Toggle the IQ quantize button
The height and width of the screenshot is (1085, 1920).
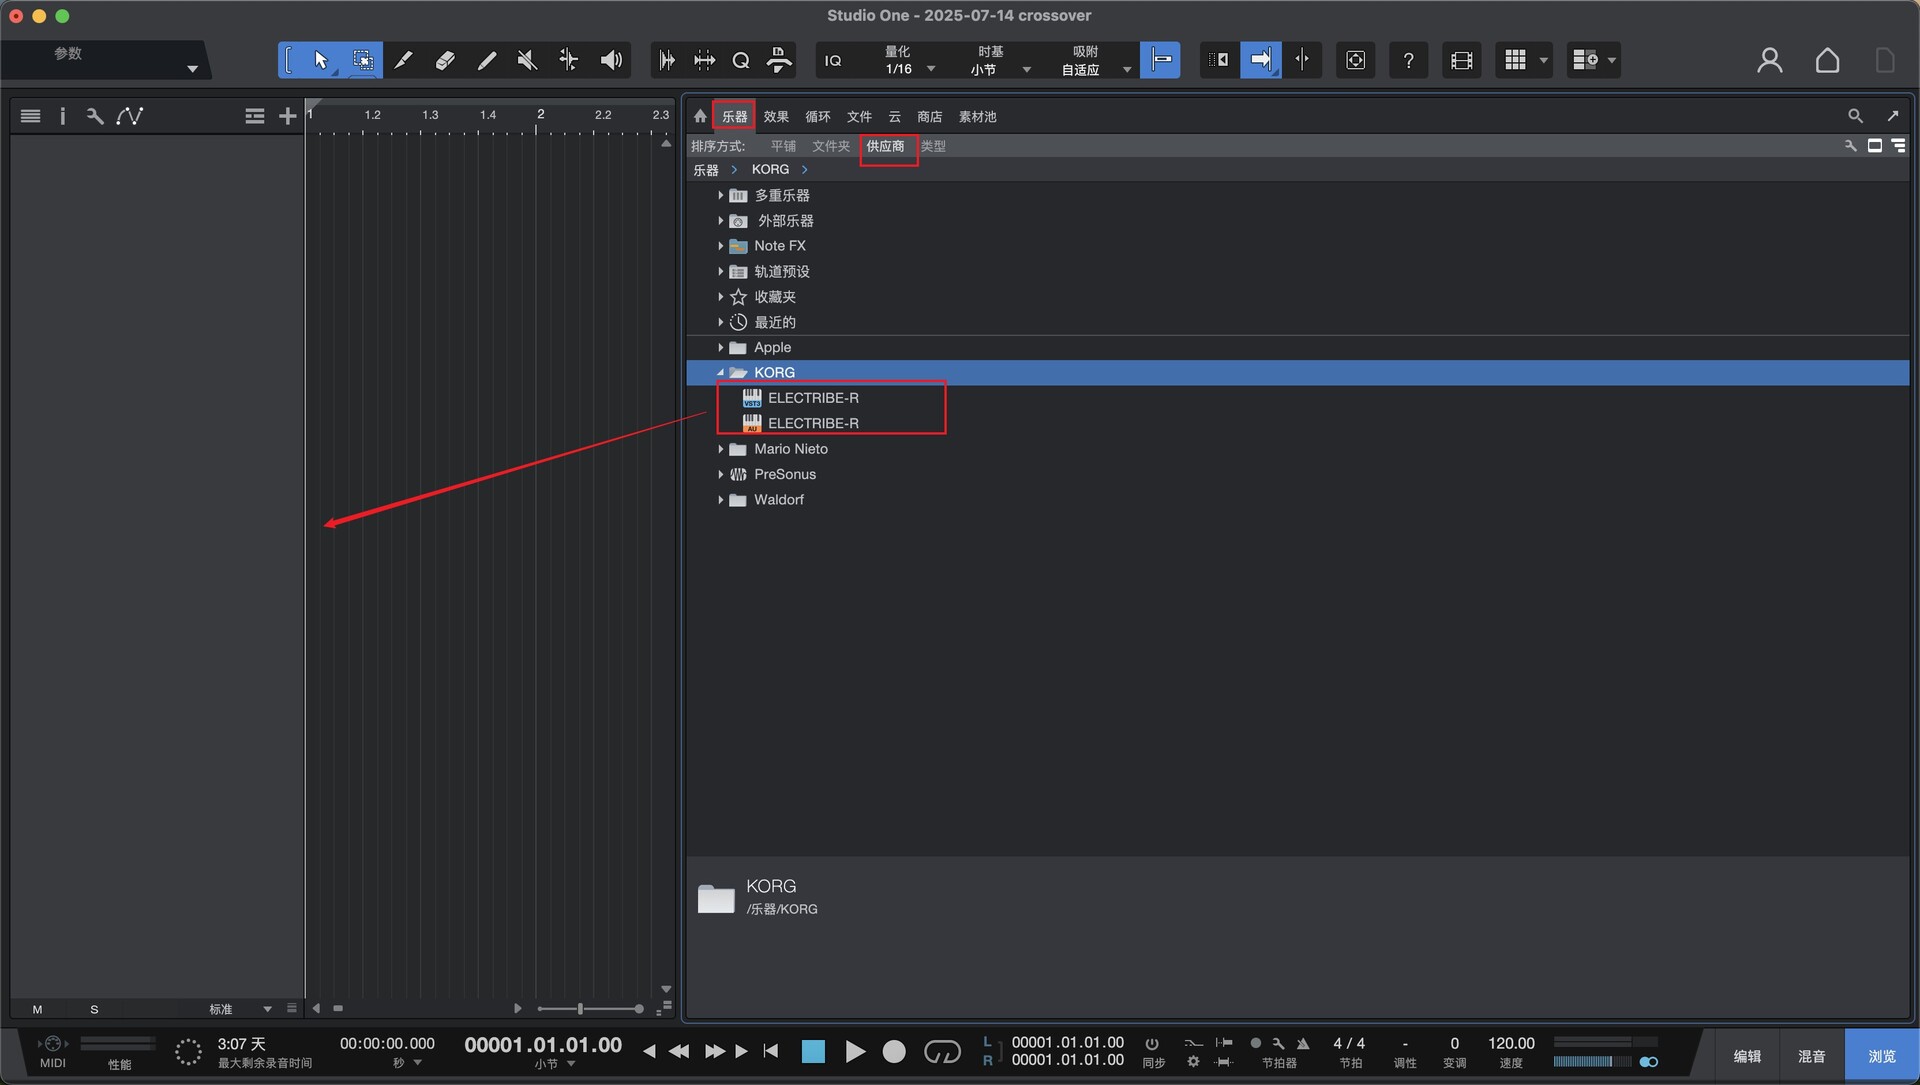(x=833, y=61)
